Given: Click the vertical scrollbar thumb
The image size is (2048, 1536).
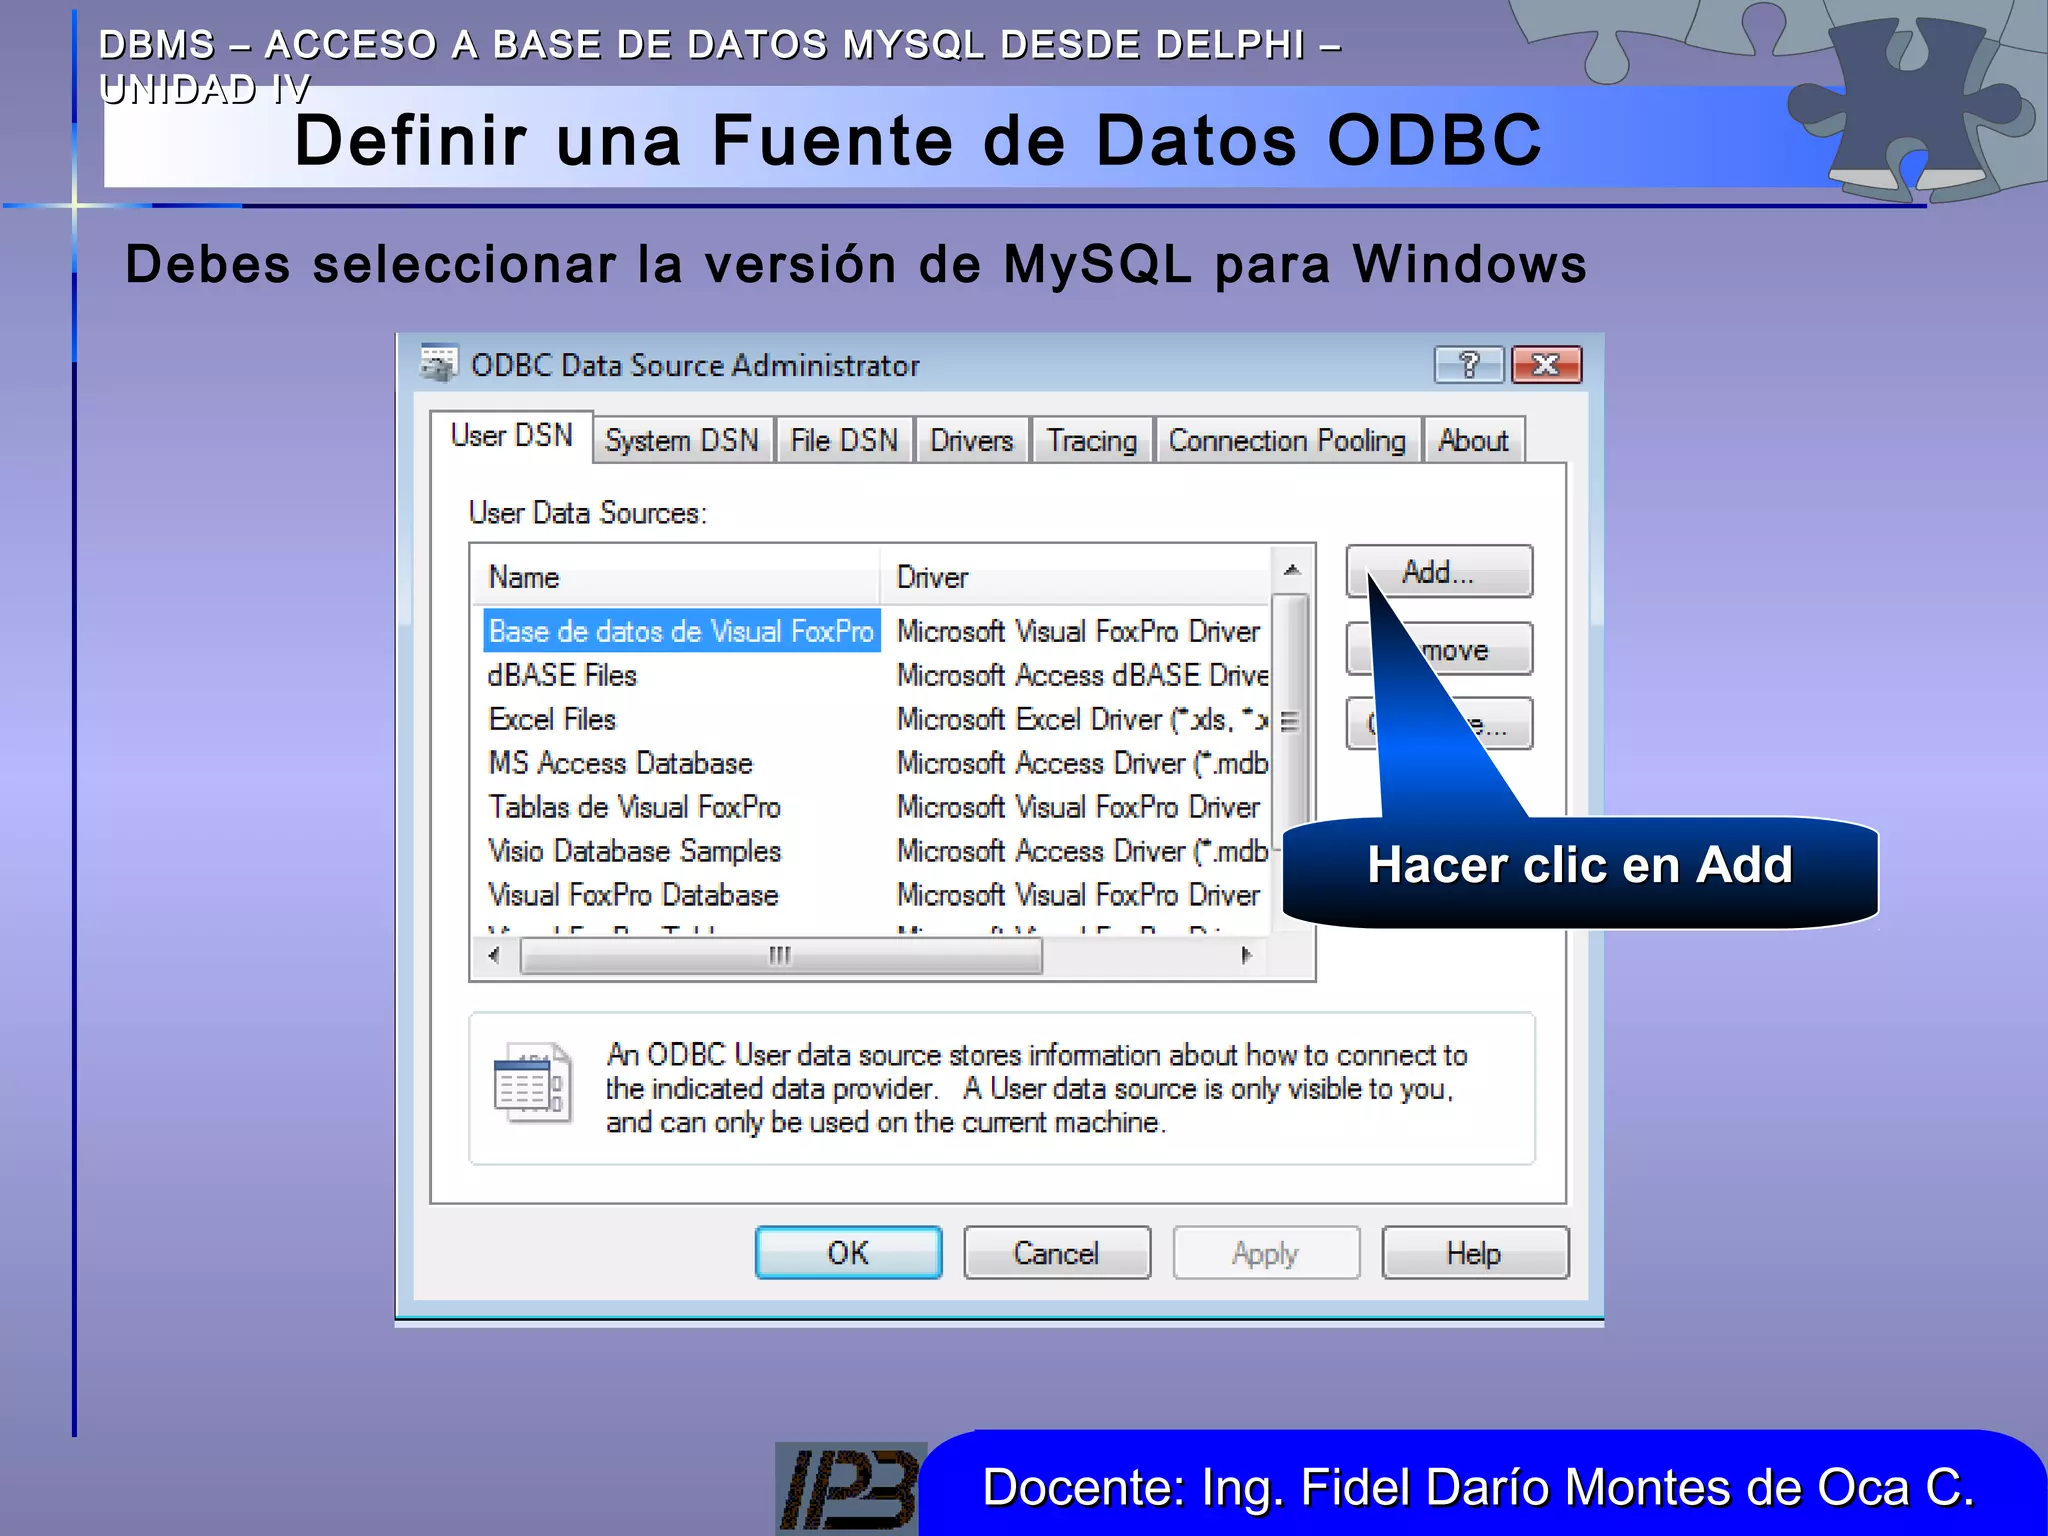Looking at the screenshot, I should click(x=1292, y=720).
